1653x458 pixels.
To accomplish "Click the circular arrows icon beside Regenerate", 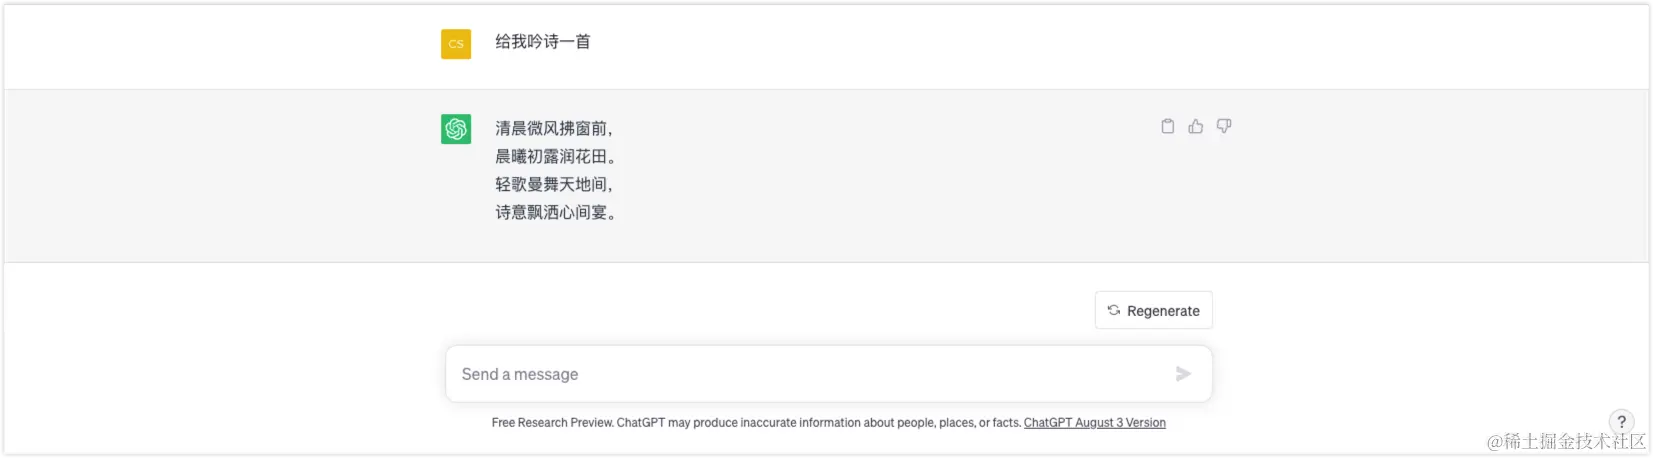I will [1113, 310].
